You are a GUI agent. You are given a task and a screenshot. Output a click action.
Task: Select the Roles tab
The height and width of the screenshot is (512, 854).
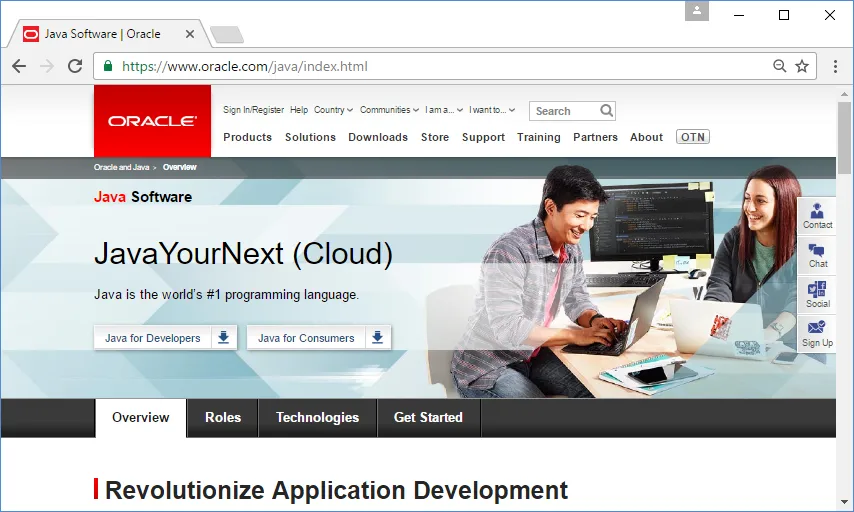pos(223,418)
